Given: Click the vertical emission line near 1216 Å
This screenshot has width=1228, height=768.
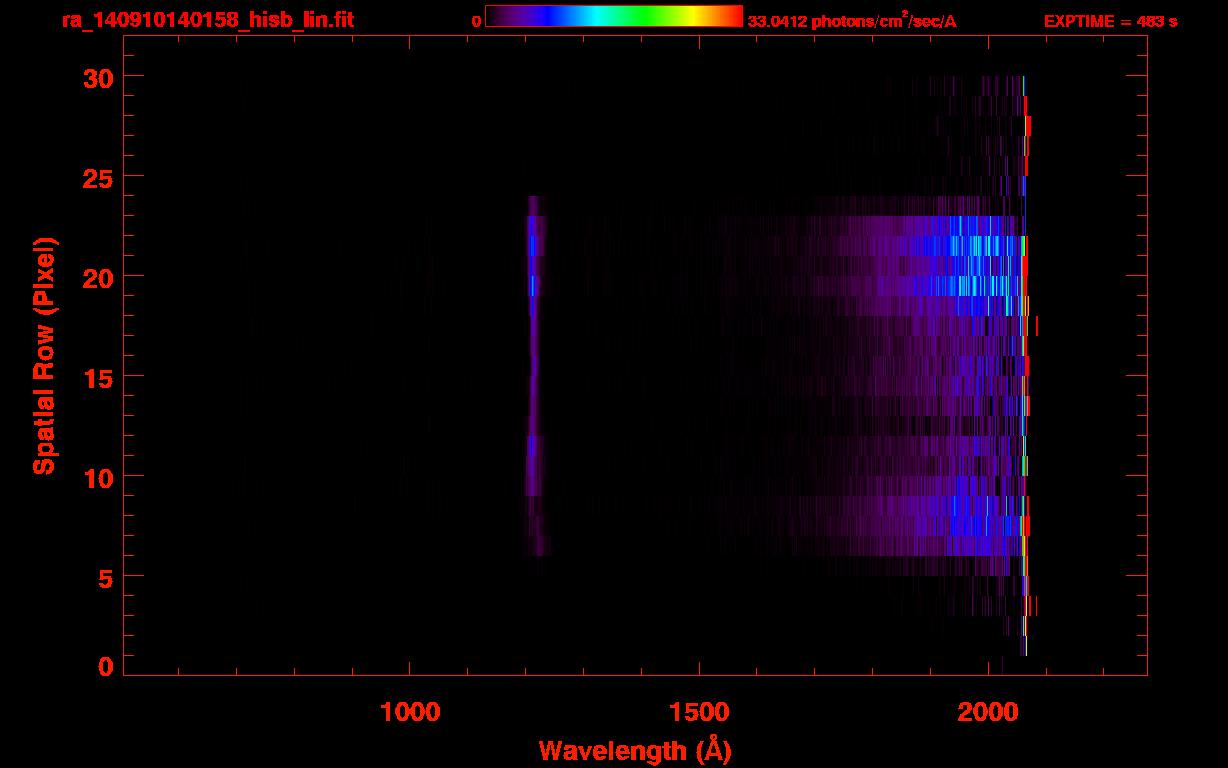Looking at the screenshot, I should 534,375.
